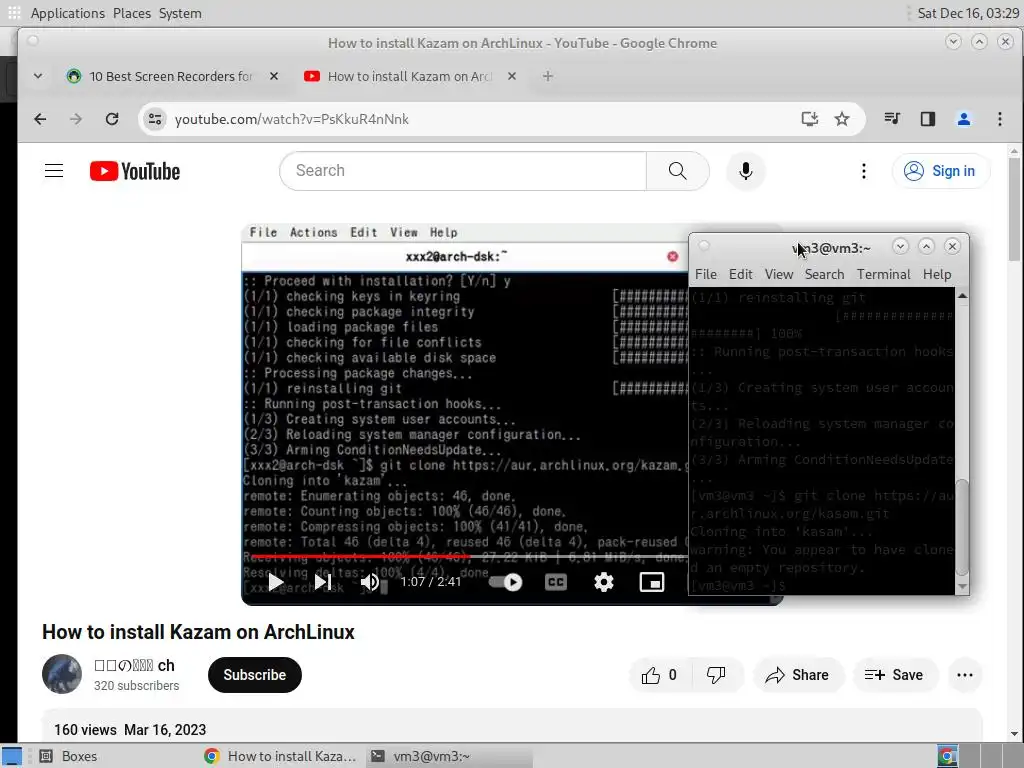Toggle the Chrome side panel icon
Screen dimensions: 1024x768
click(x=928, y=119)
